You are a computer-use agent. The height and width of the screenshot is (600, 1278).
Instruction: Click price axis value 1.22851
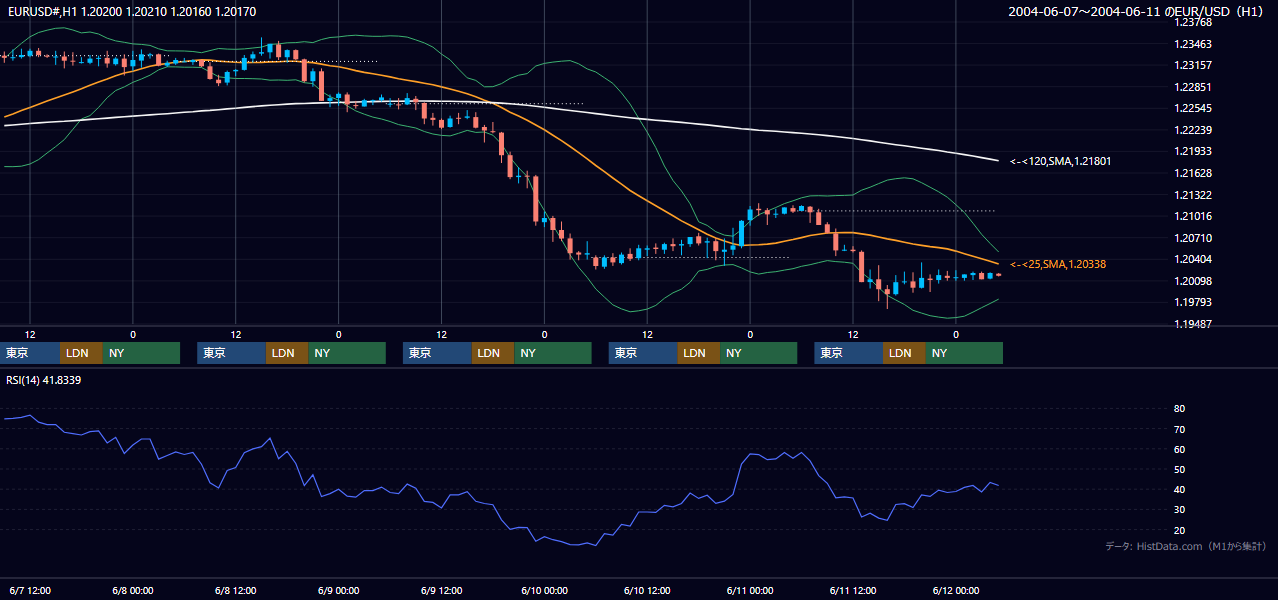tap(1193, 87)
